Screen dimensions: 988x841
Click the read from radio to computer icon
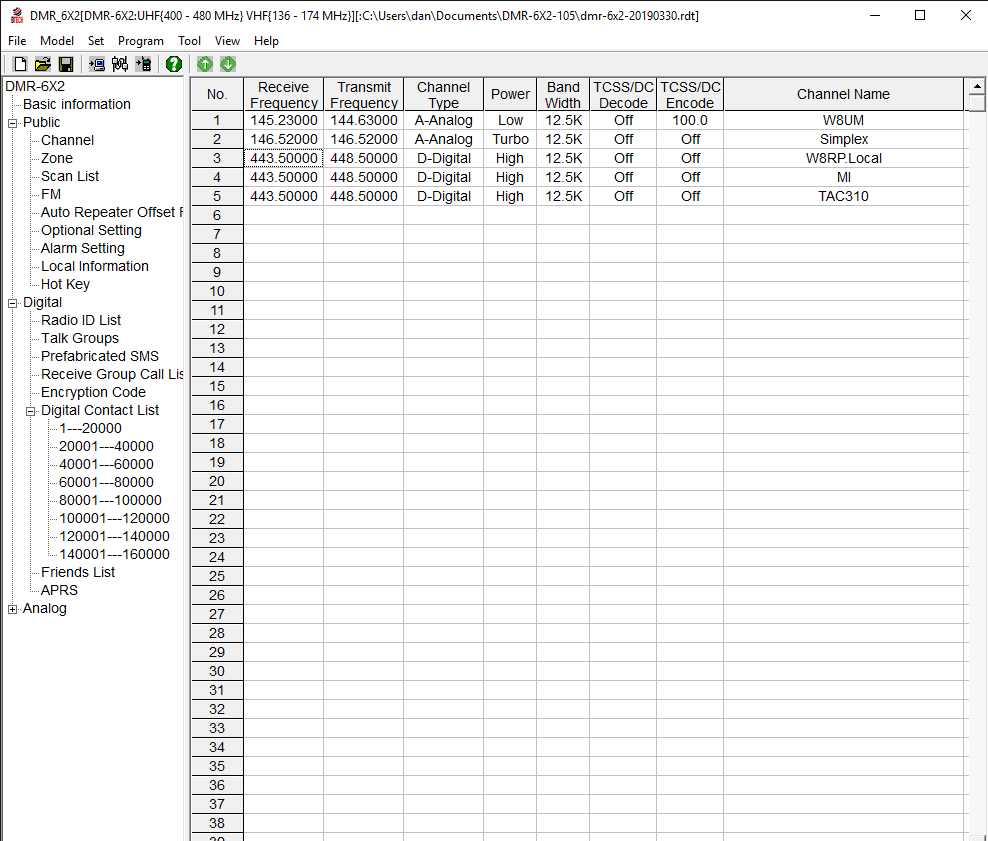97,64
